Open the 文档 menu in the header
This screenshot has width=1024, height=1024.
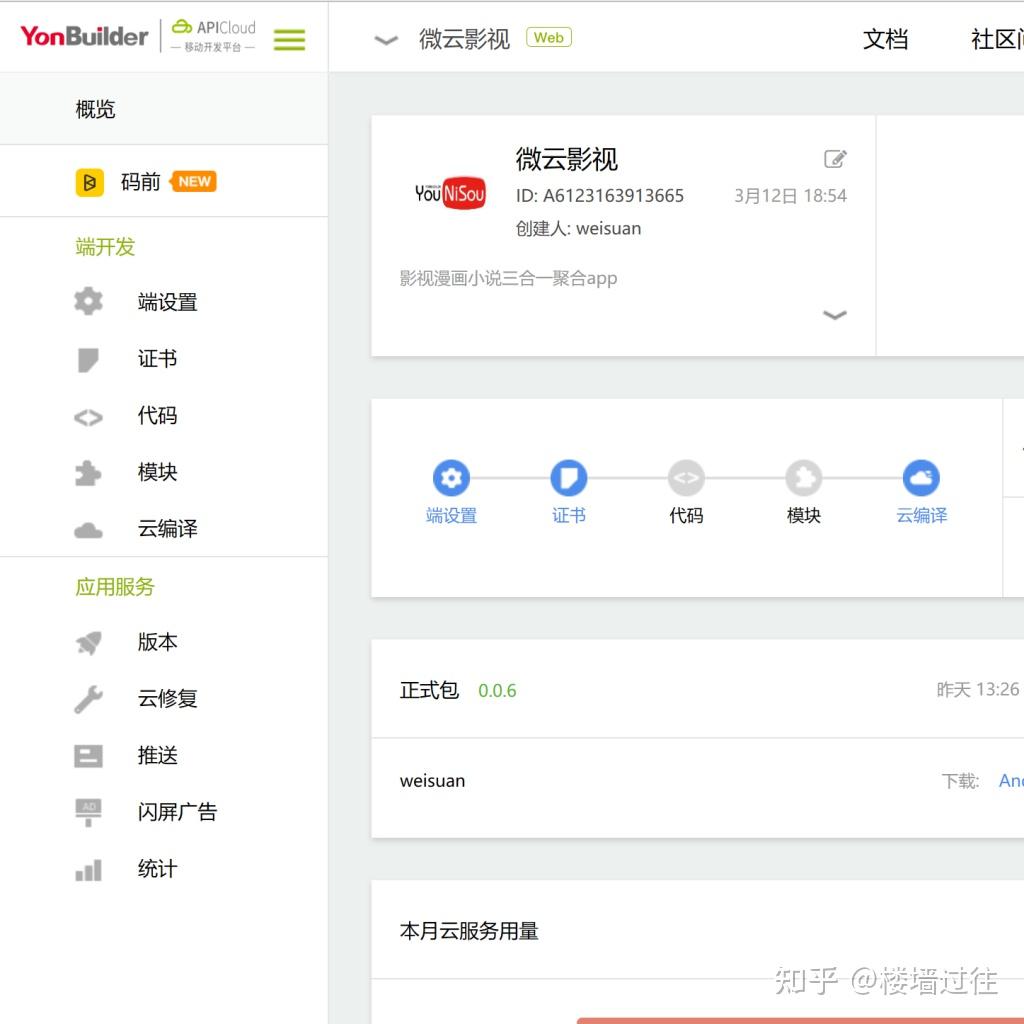(x=885, y=40)
